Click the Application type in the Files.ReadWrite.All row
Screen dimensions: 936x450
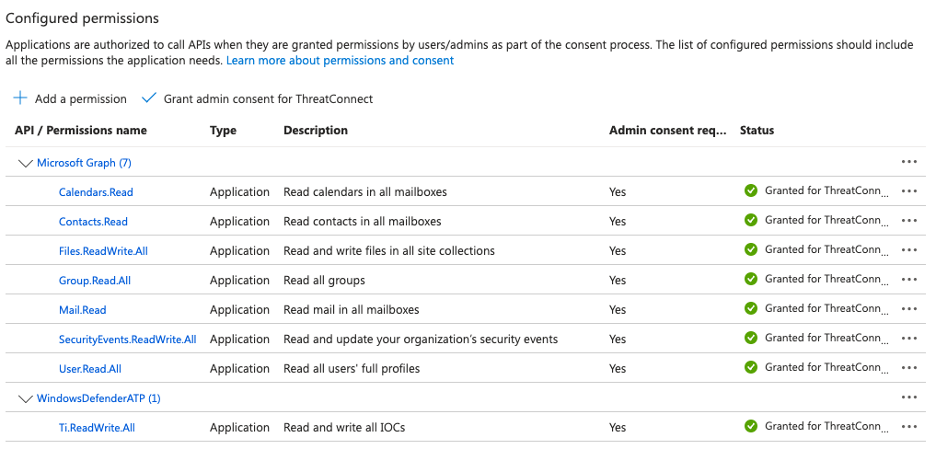239,251
